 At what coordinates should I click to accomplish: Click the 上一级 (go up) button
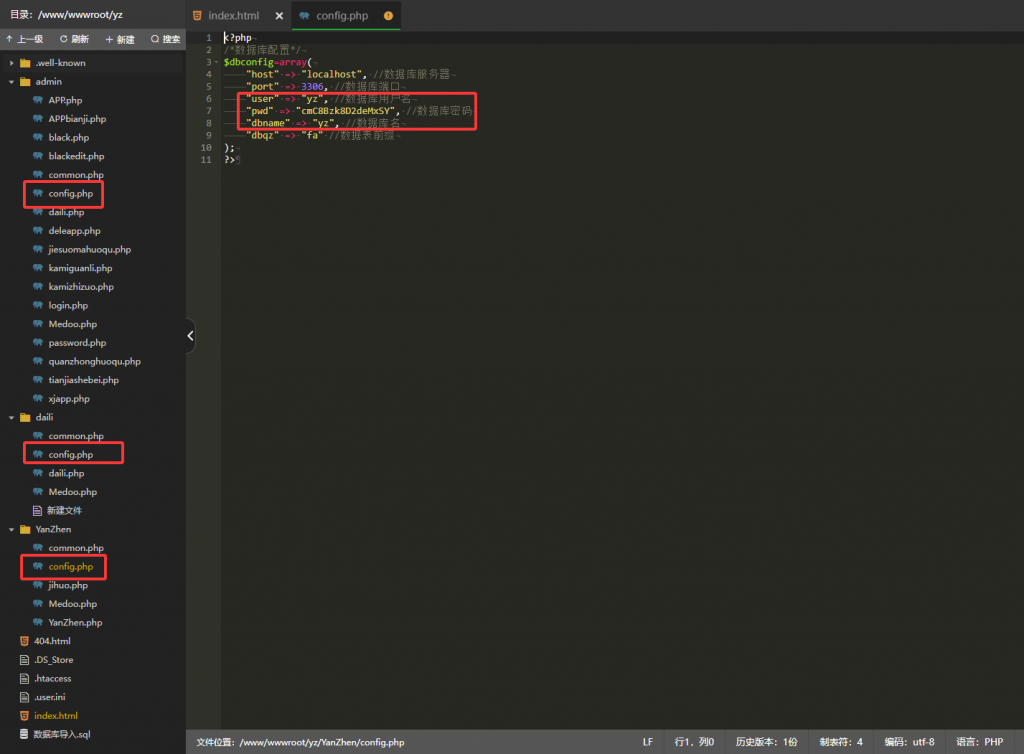(24, 39)
